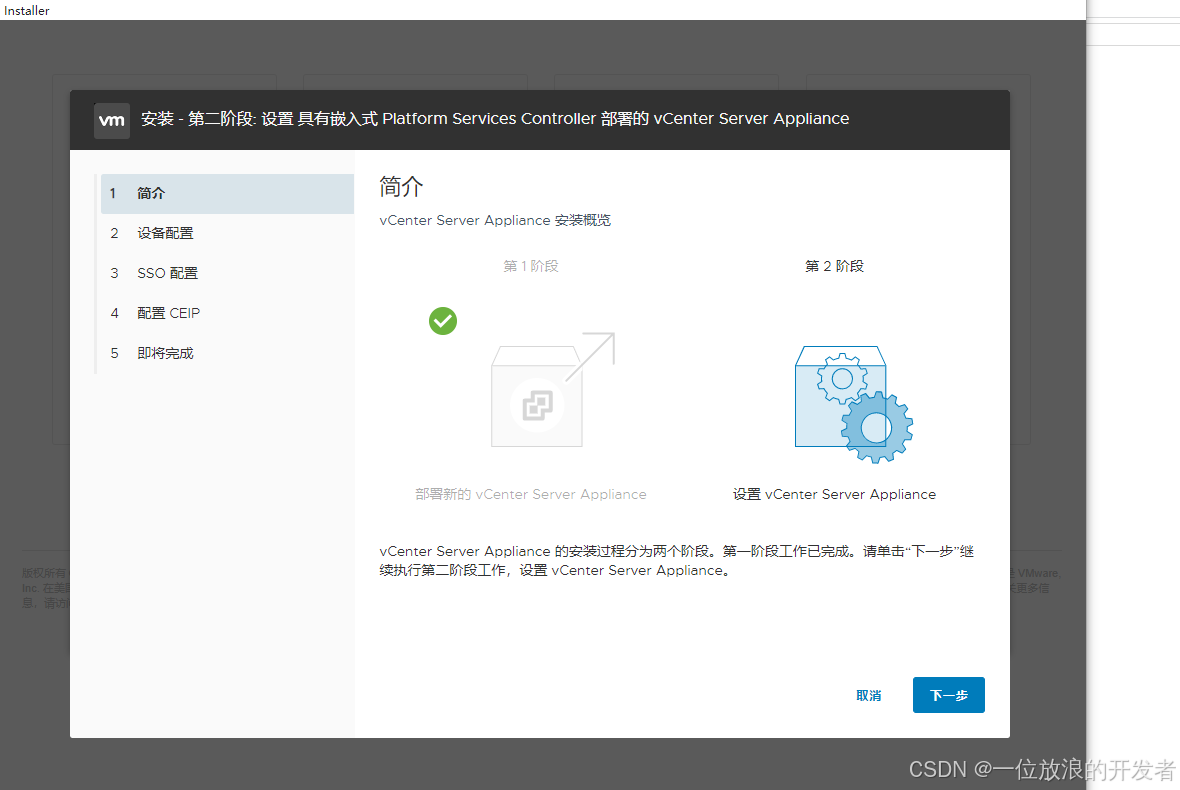
Task: Click the 部署新的 vCenter Server Appliance caption
Action: click(531, 494)
